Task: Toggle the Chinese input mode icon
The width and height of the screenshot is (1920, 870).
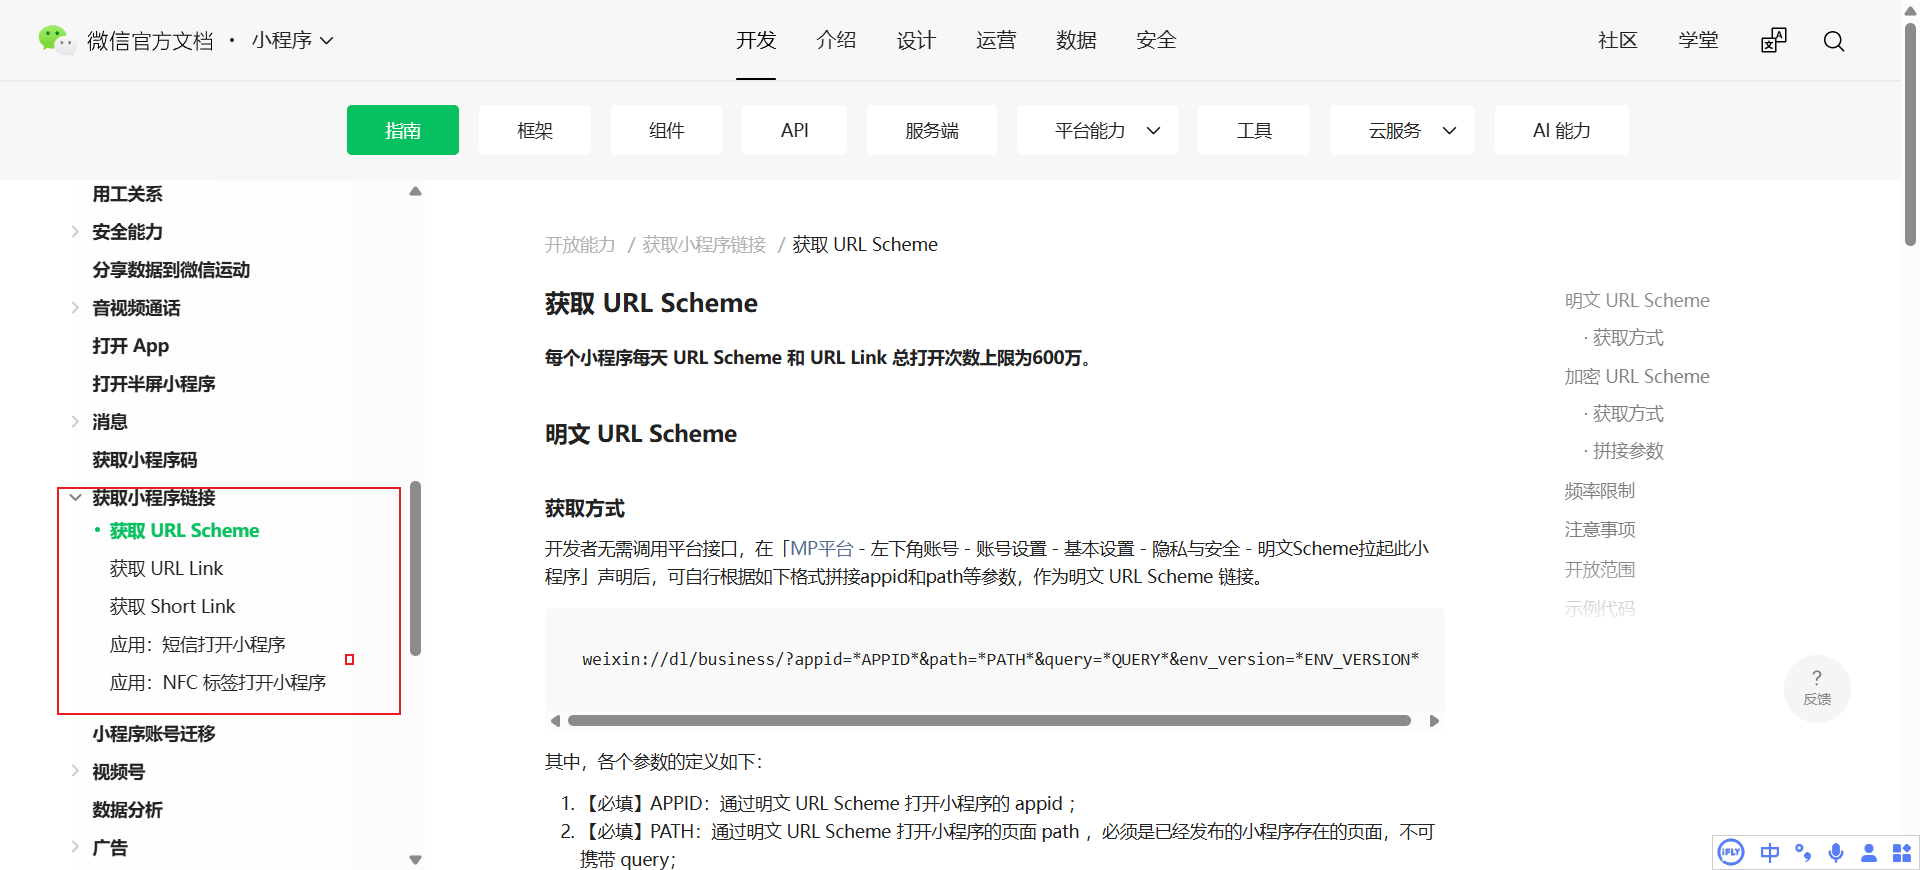Action: coord(1769,853)
